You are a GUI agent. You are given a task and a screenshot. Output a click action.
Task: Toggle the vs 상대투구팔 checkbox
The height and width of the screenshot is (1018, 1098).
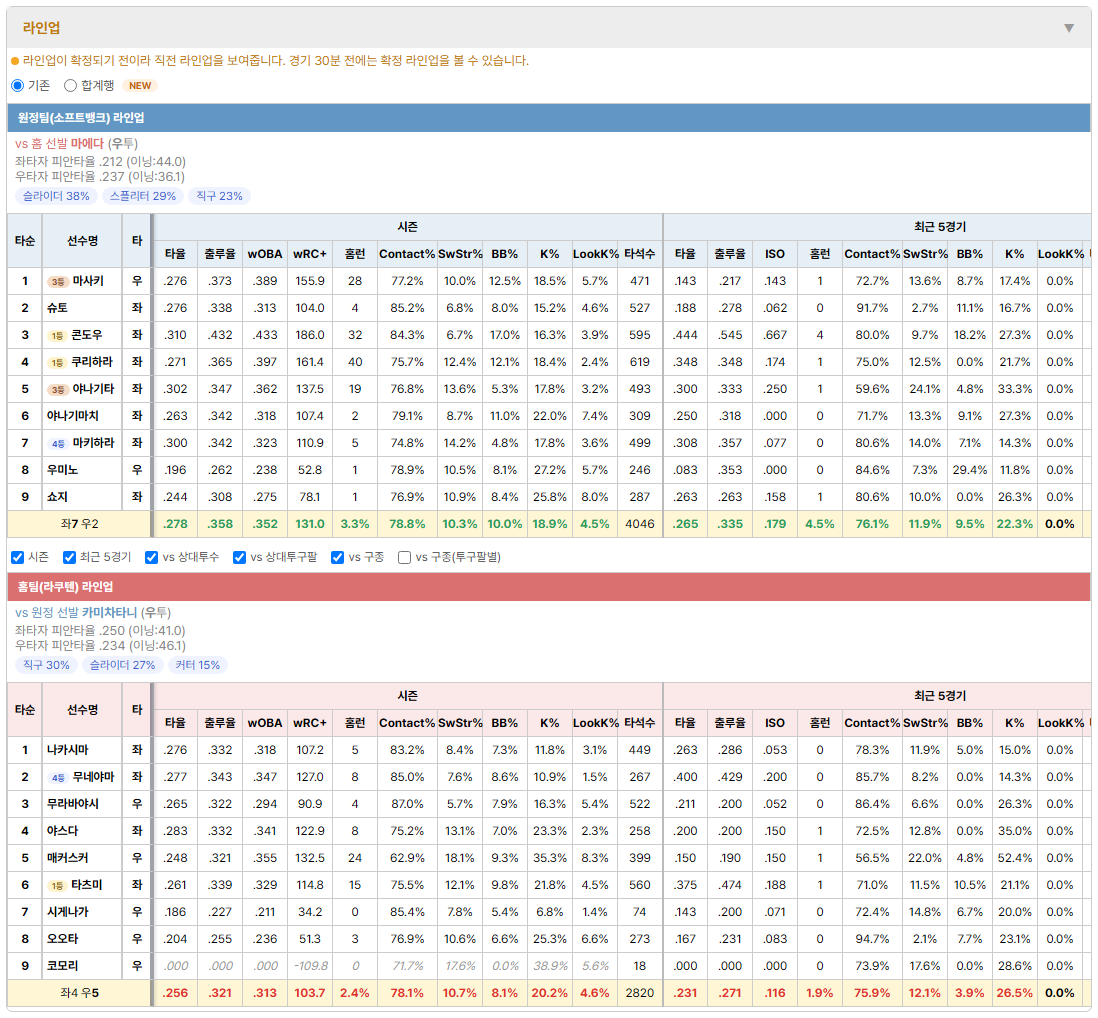239,557
